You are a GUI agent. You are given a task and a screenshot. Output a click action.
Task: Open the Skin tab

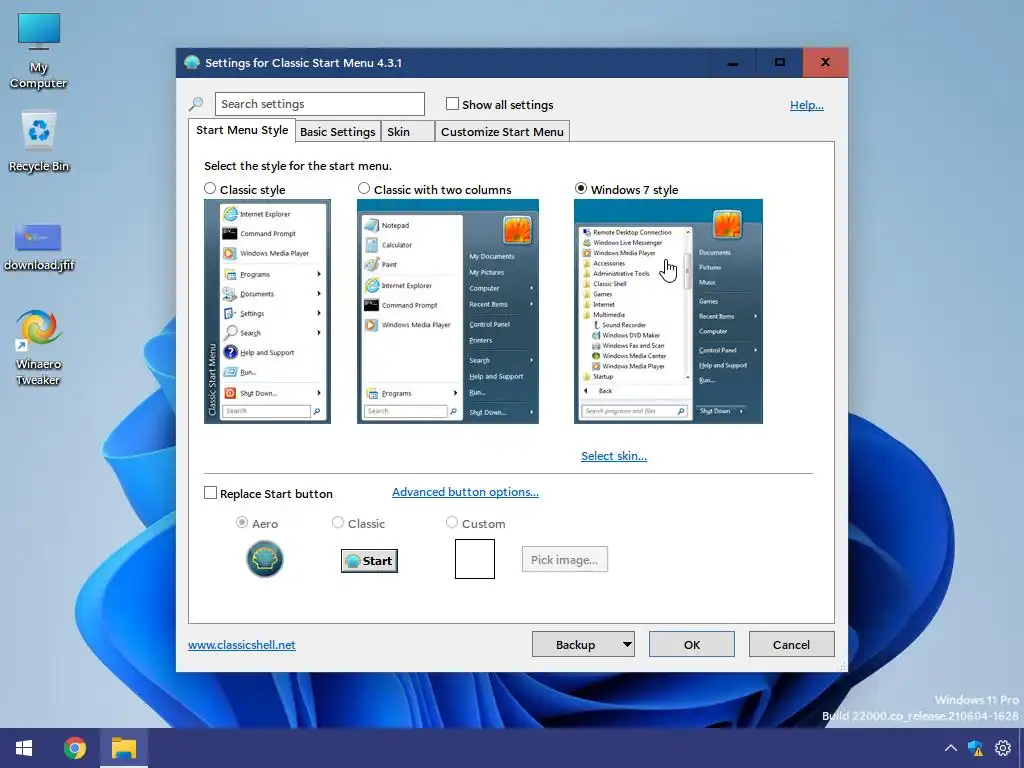click(x=407, y=131)
